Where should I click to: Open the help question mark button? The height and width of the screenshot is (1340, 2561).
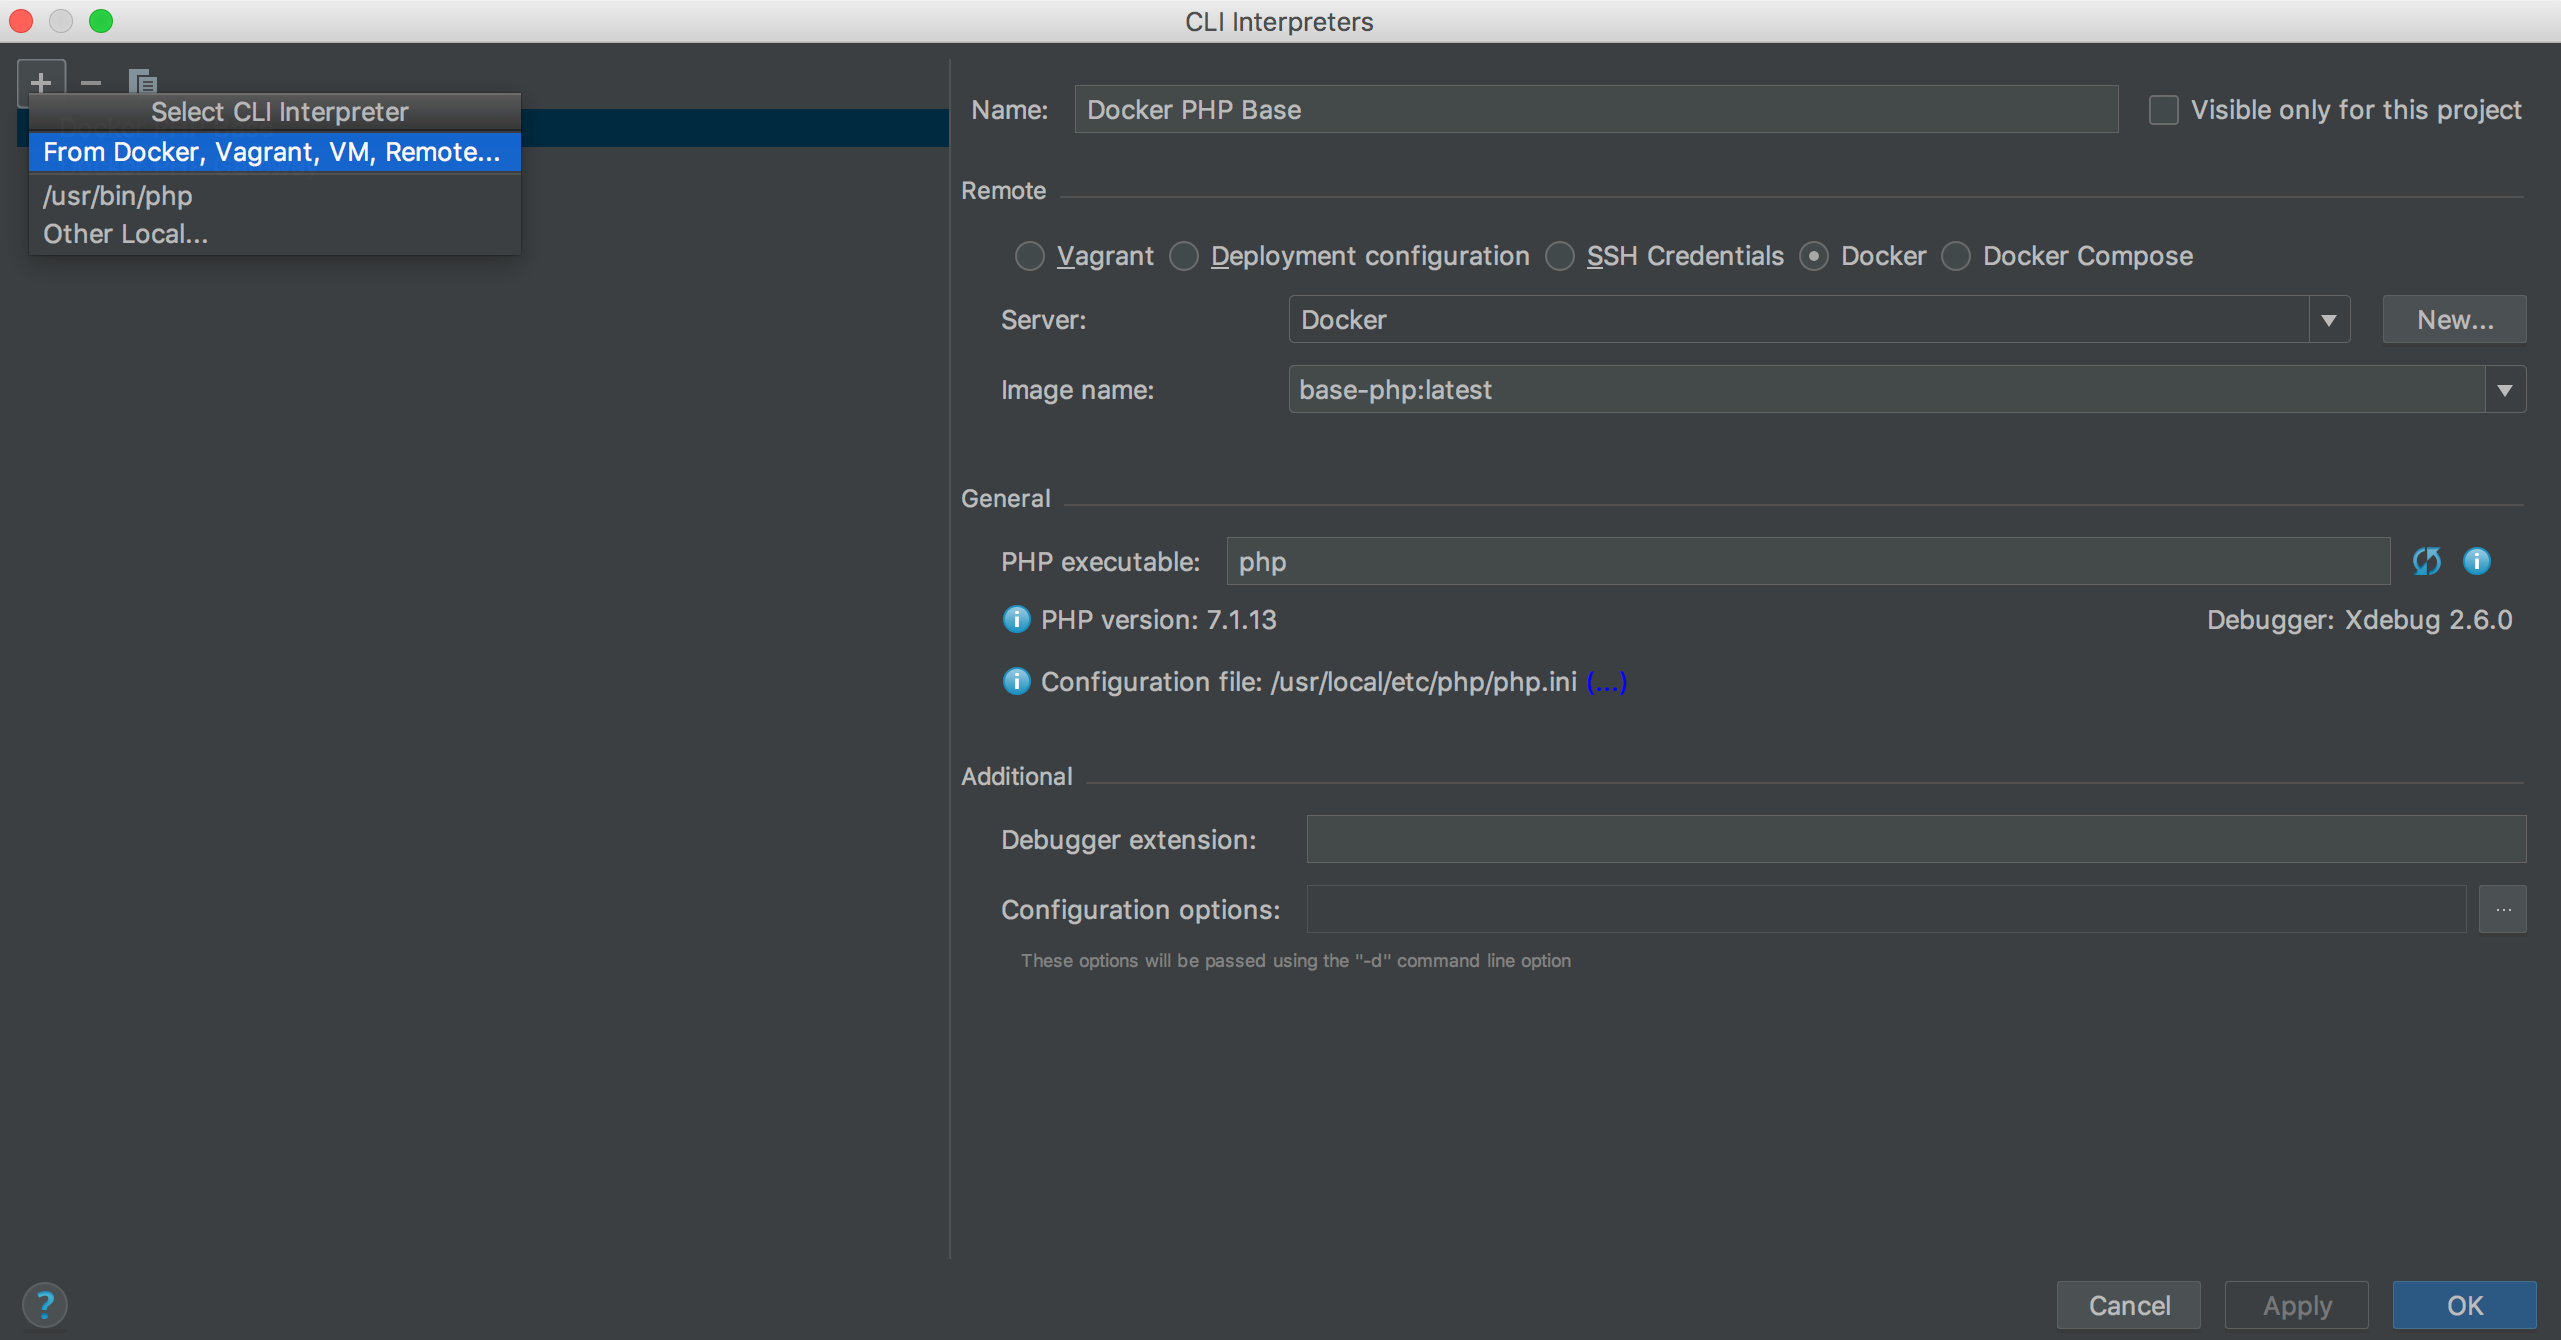(45, 1304)
